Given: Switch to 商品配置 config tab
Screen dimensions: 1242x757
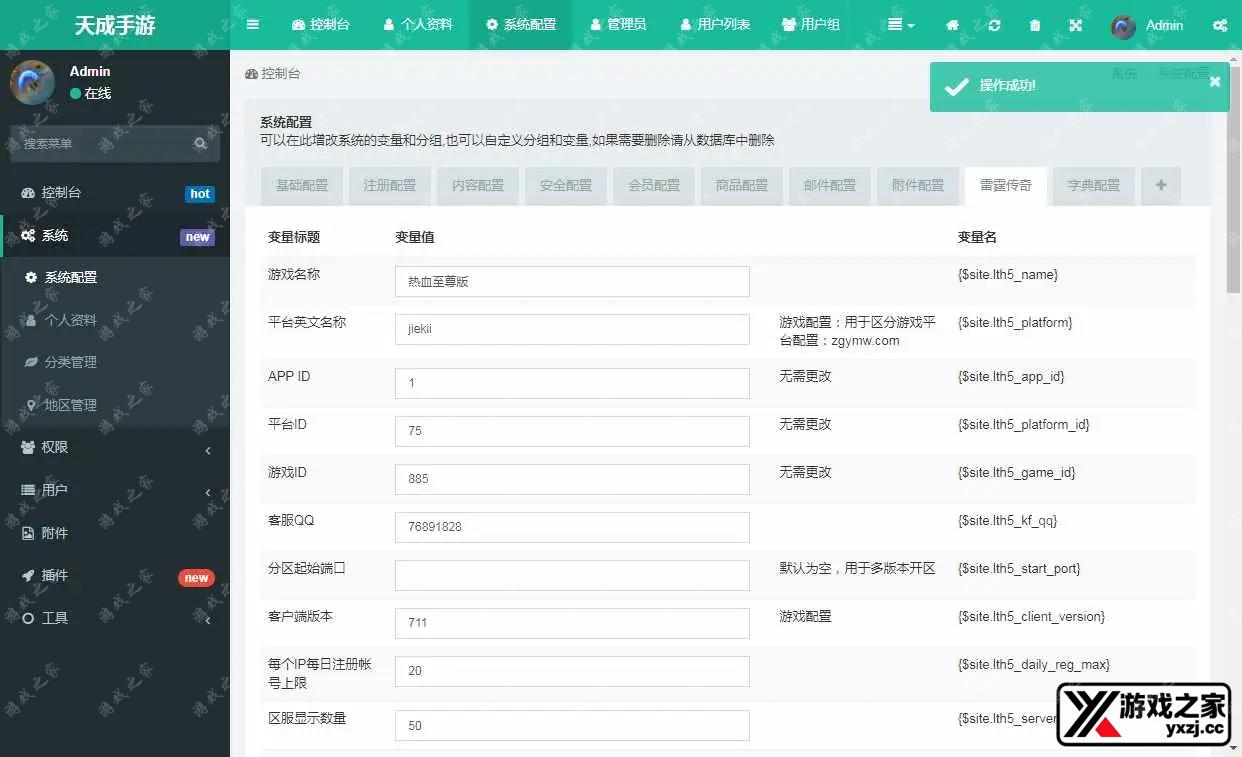Looking at the screenshot, I should [x=742, y=186].
